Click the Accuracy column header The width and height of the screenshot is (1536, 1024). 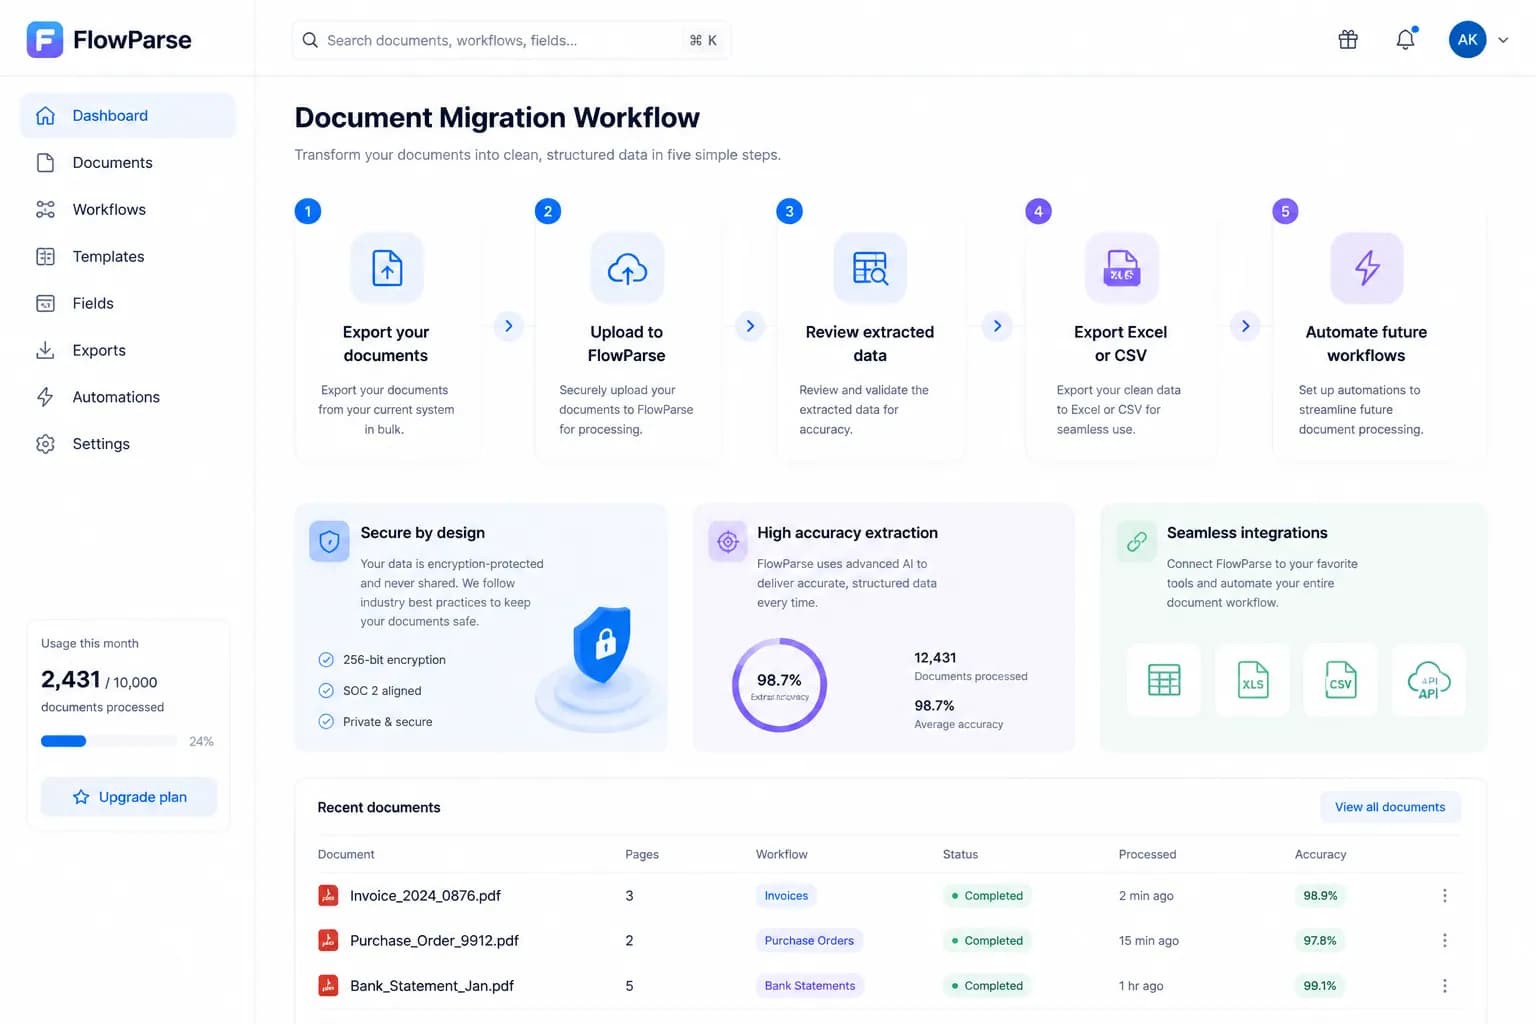[x=1320, y=854]
